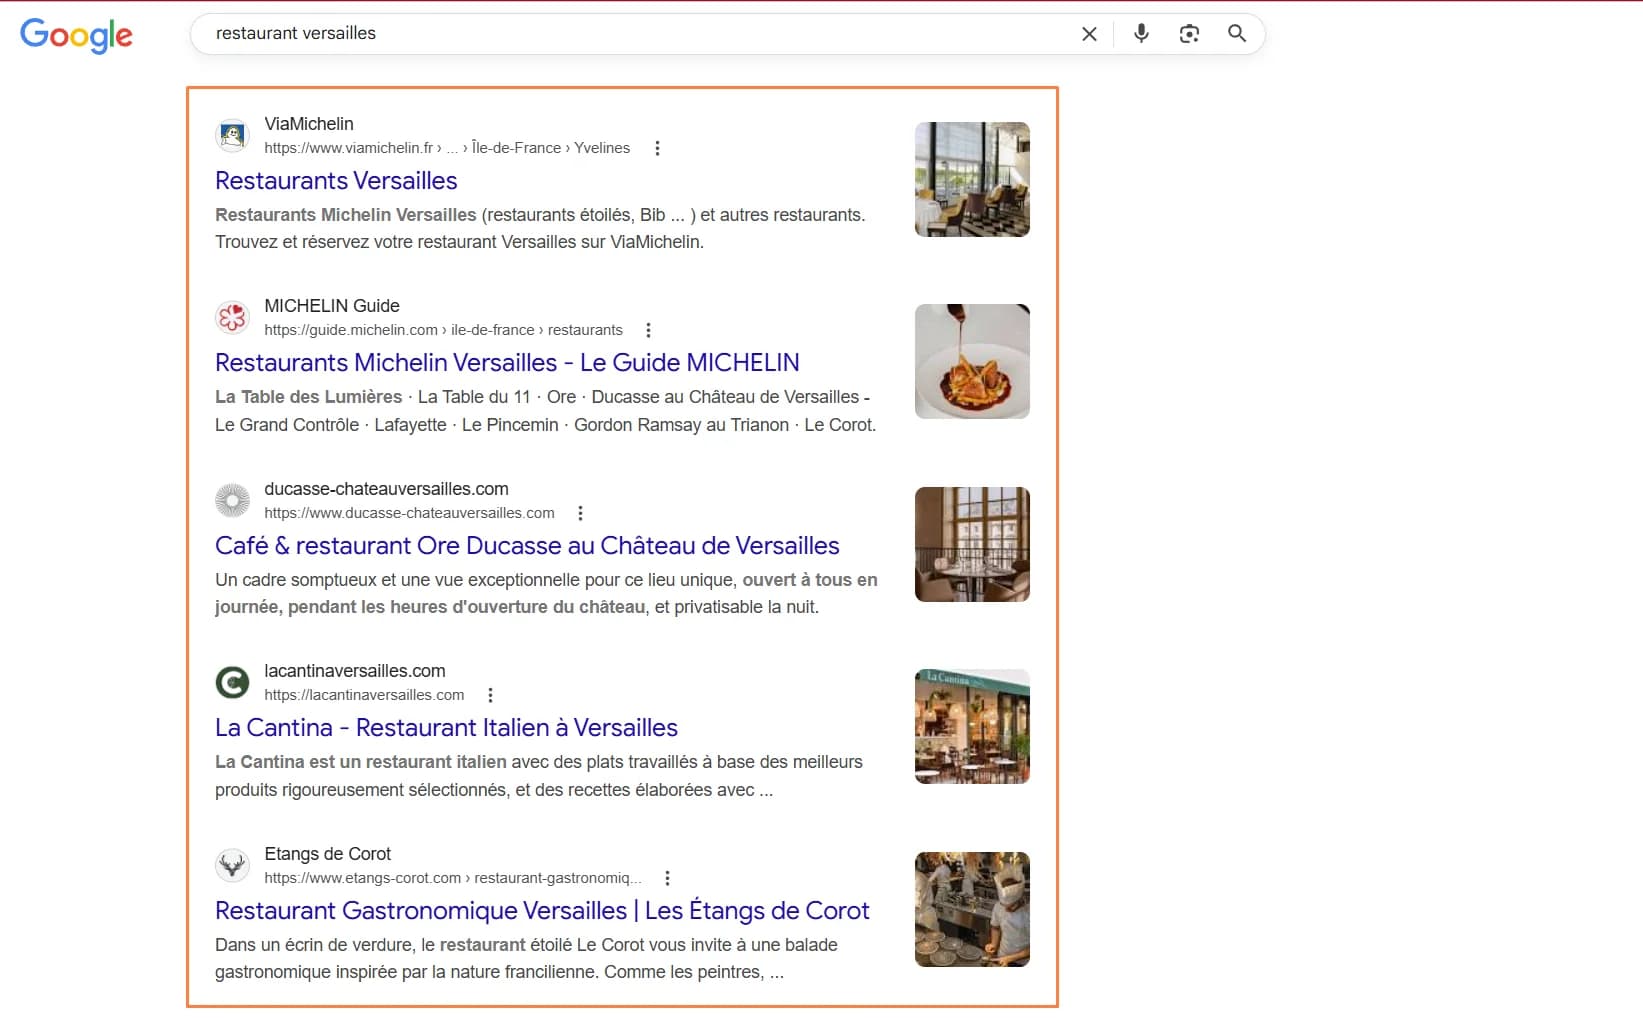Click the https://www.viamichelin.fr breadcrumb URL
Viewport: 1643px width, 1019px height.
click(447, 148)
